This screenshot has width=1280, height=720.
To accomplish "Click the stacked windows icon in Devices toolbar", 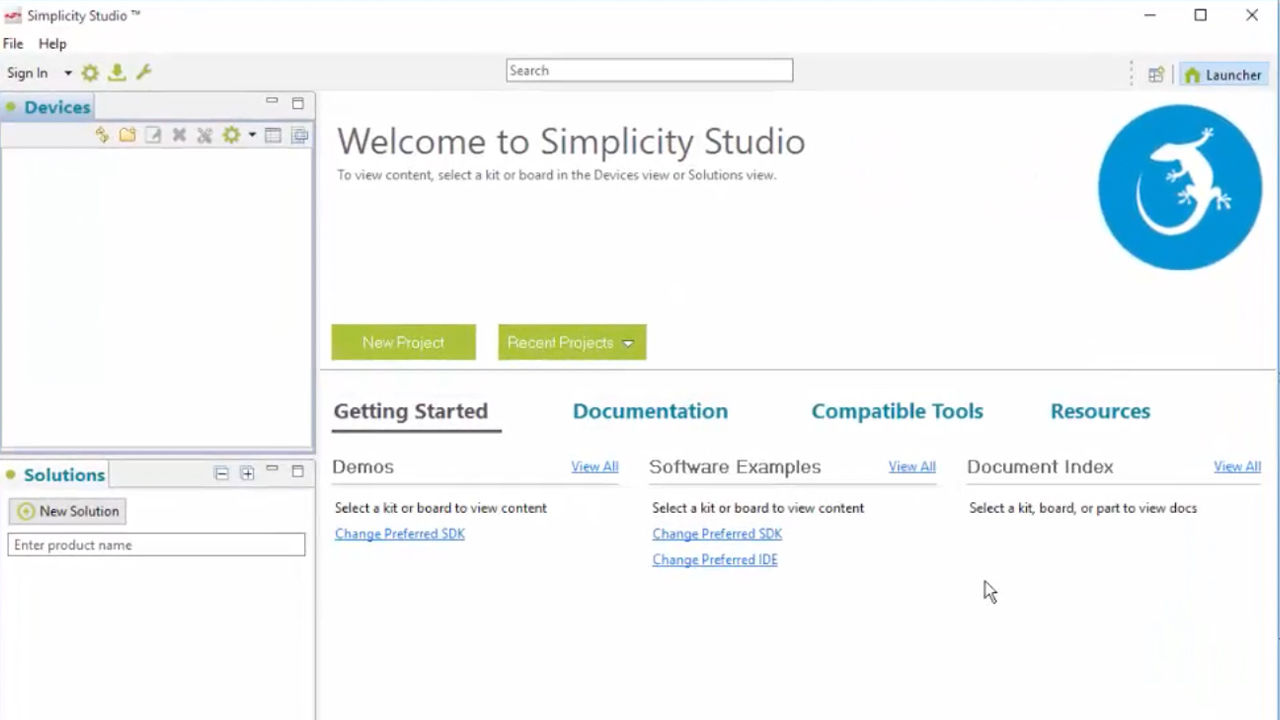I will (299, 135).
